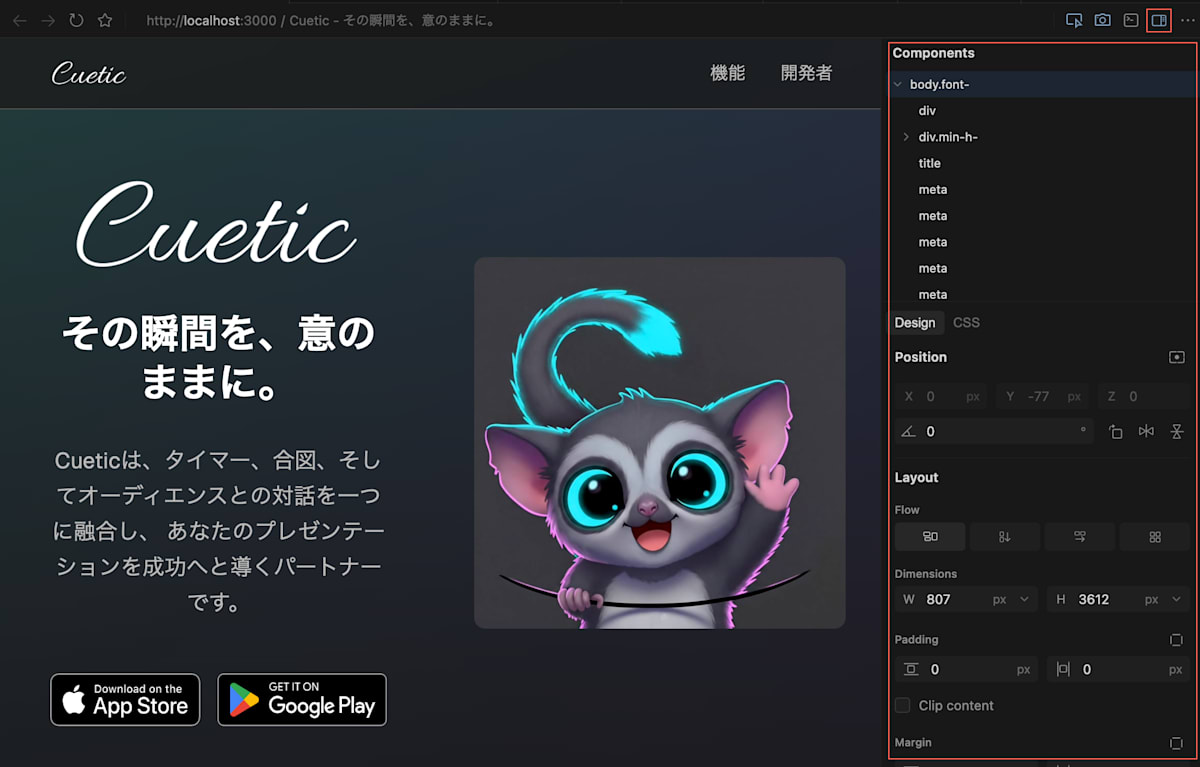Click the Cuetic logo in the header
Screen dimensions: 1200x767
coord(89,73)
